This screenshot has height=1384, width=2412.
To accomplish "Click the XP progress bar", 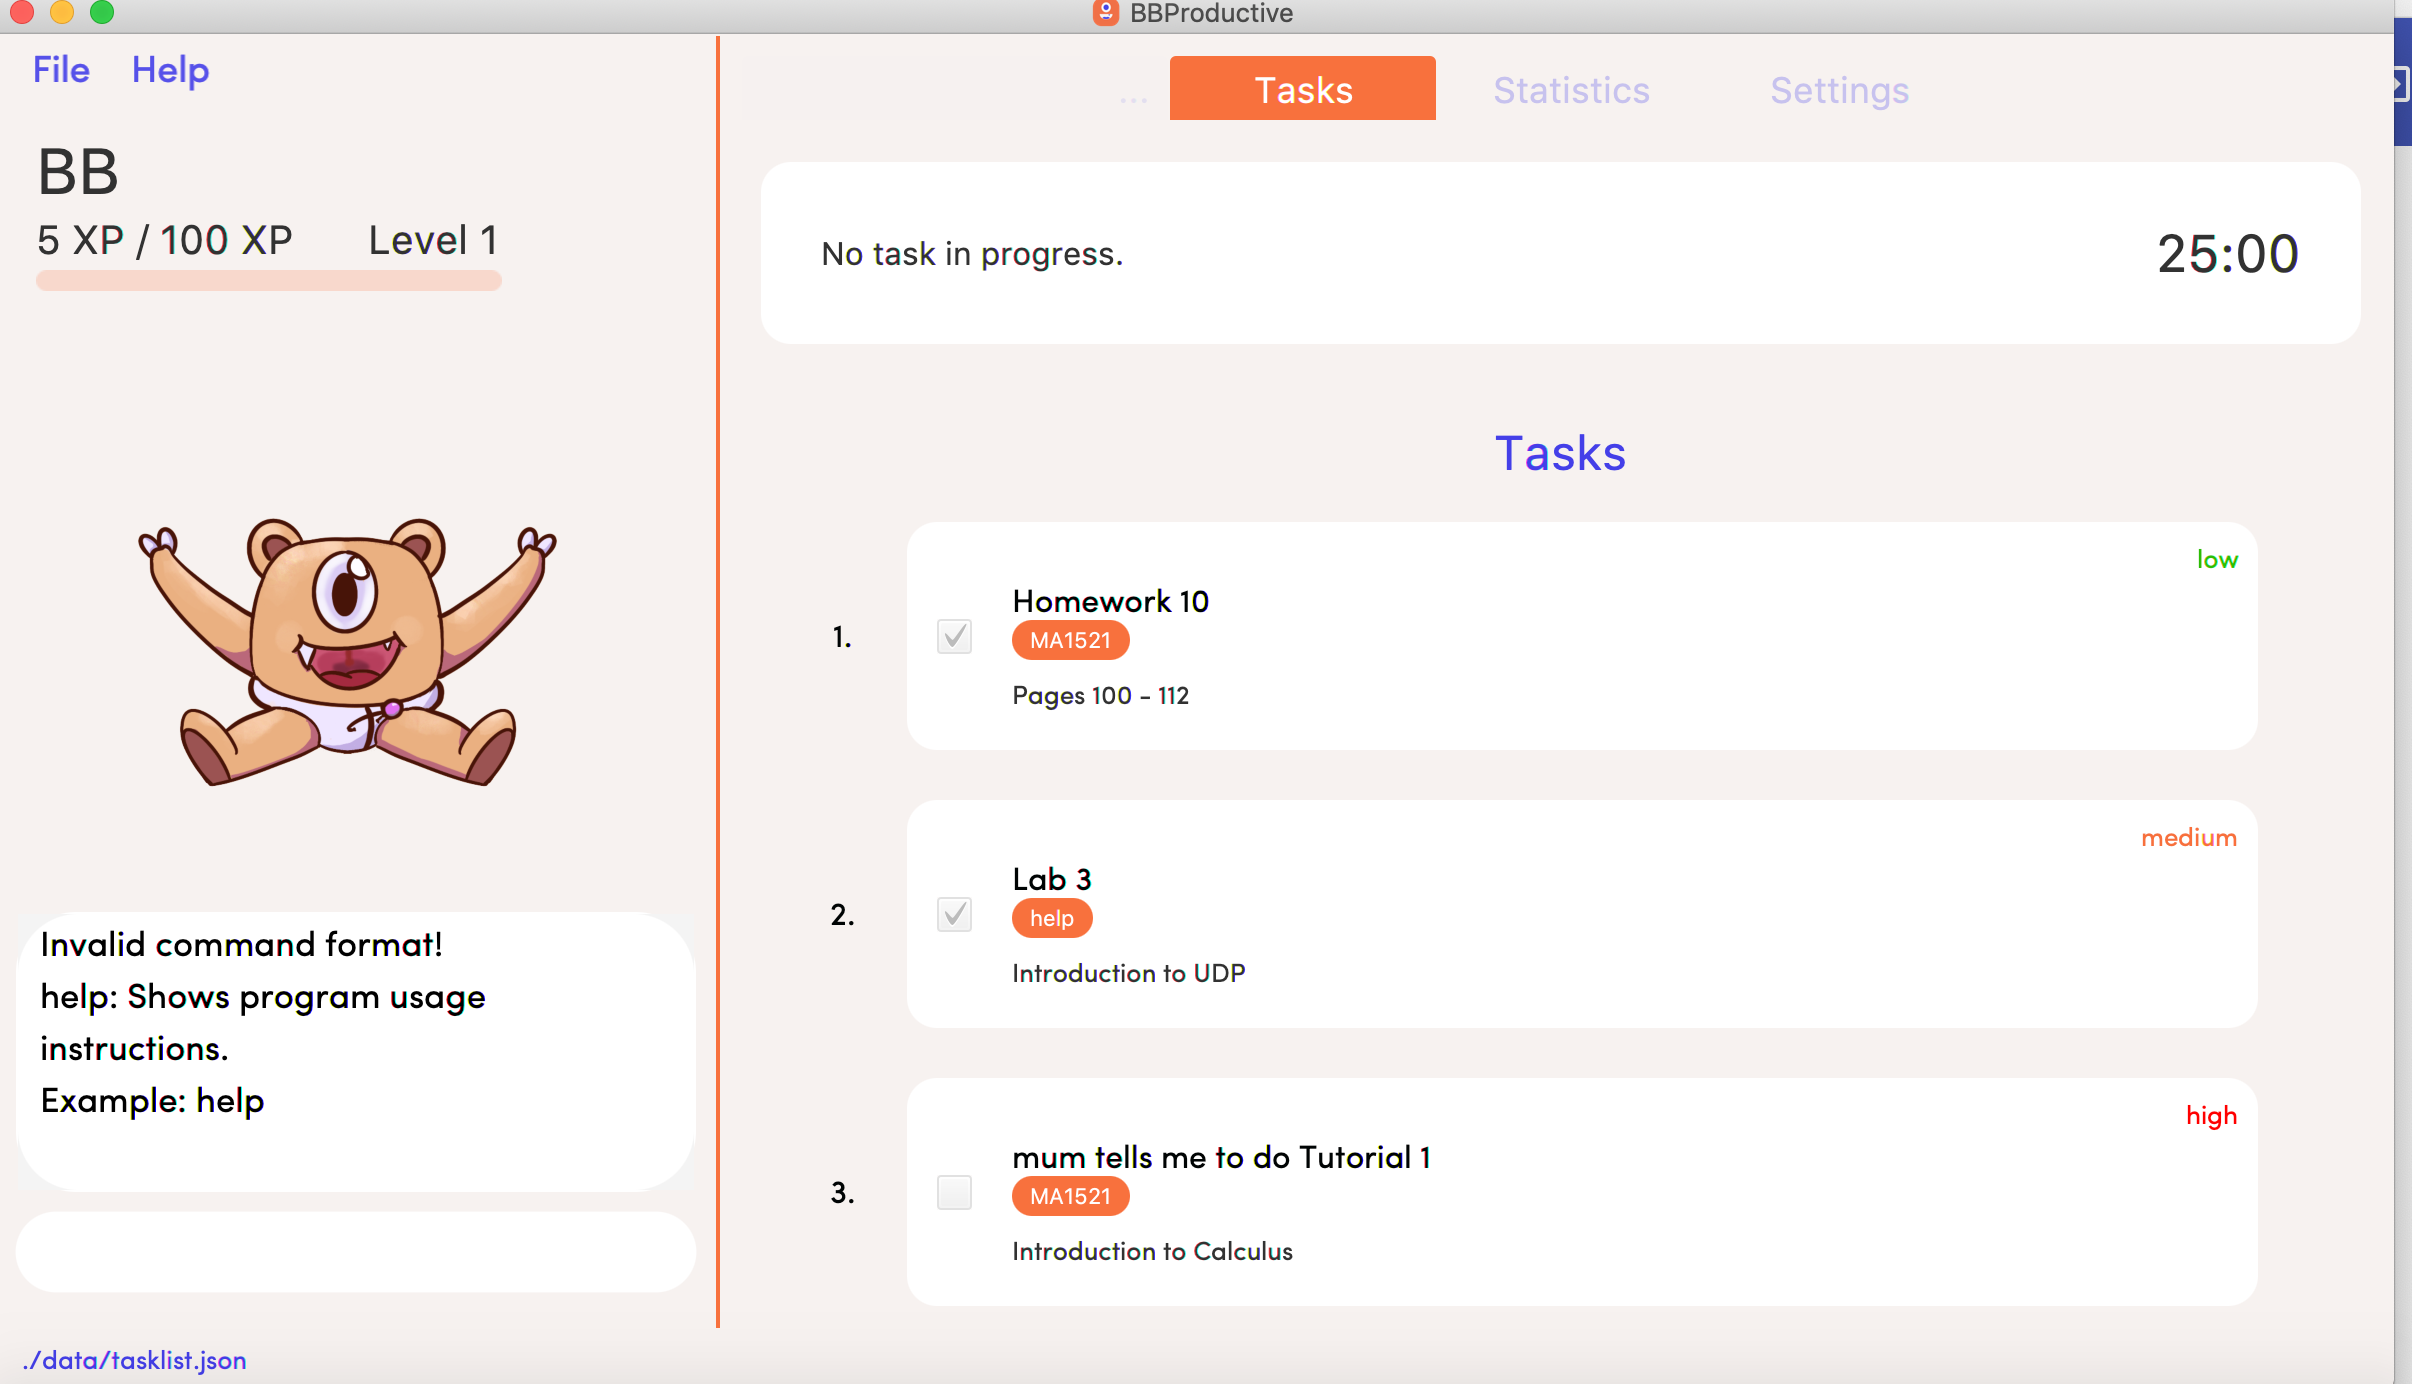I will (268, 281).
